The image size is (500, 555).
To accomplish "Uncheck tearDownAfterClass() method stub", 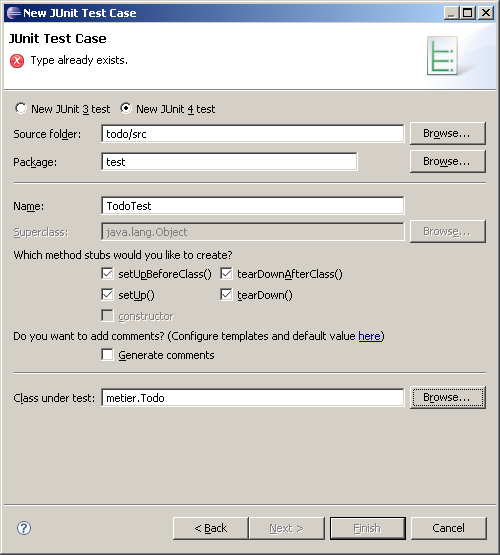I will pyautogui.click(x=226, y=274).
